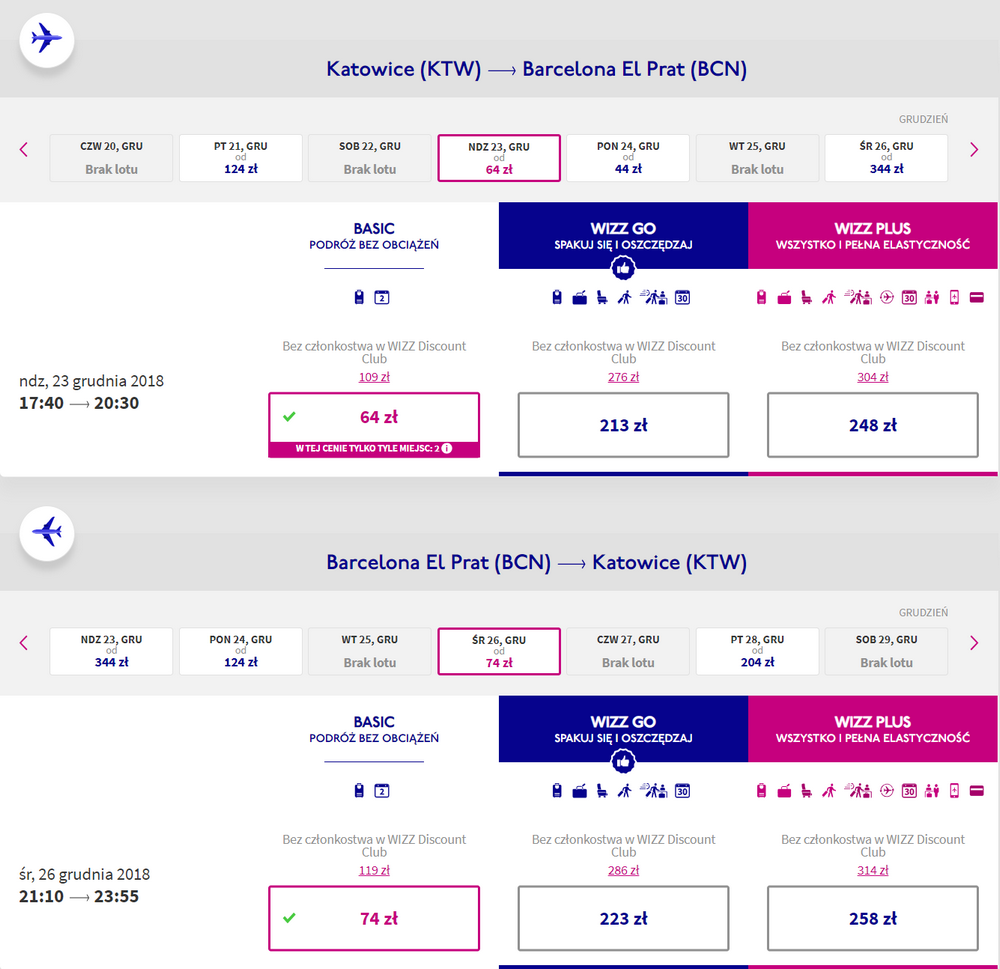Select outbound date NDZ 23, GRU 64 zł
Viewport: 1000px width, 969px height.
pos(499,158)
